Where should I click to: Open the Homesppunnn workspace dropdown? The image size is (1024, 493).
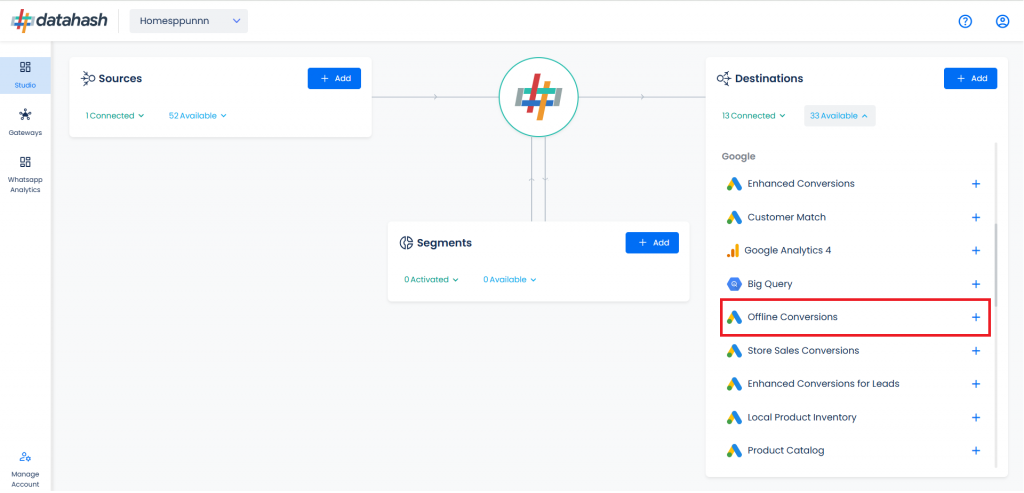(x=189, y=21)
